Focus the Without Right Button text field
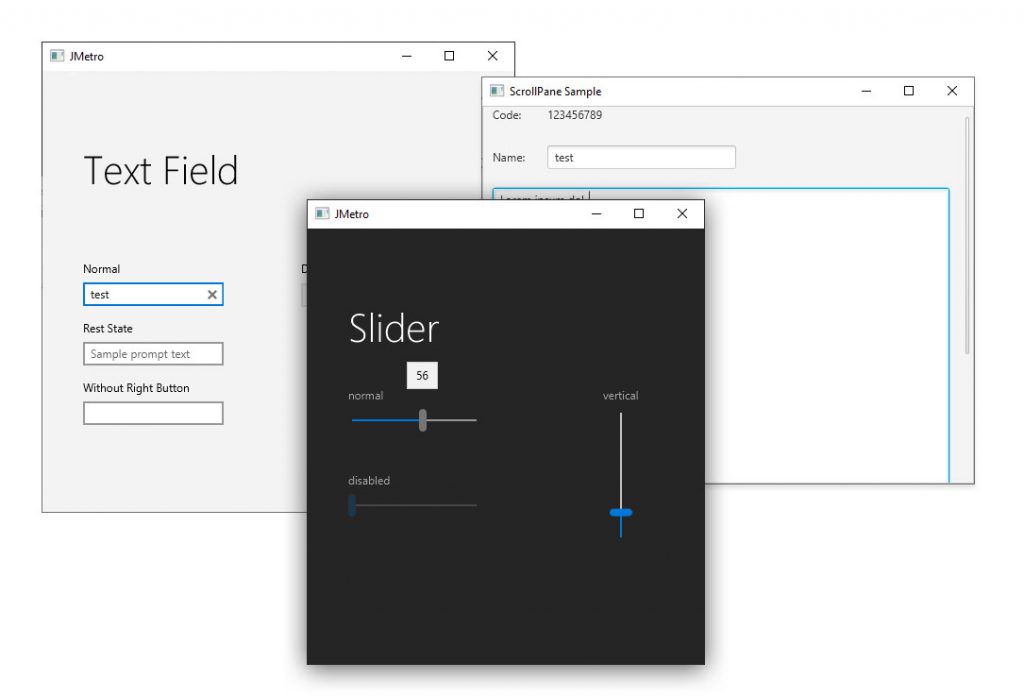 153,413
